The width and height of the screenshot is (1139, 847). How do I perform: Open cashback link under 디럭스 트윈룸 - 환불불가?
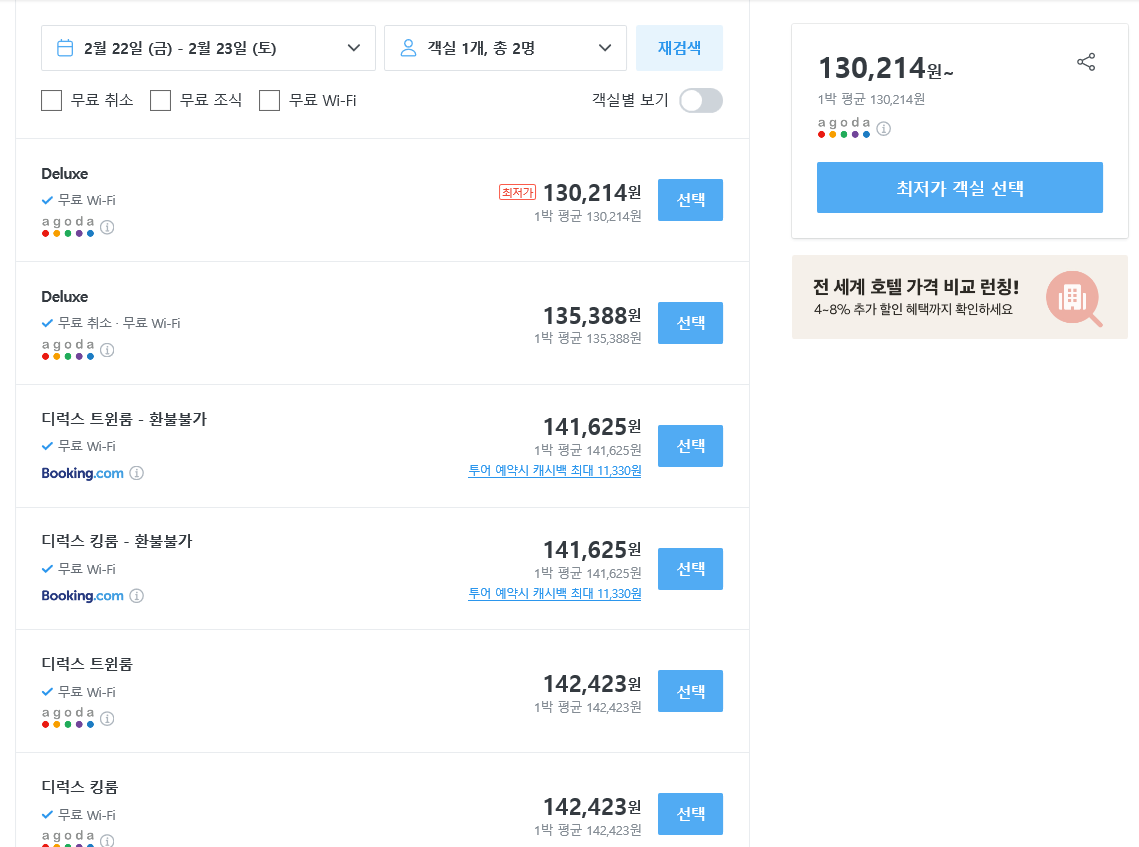pos(554,471)
